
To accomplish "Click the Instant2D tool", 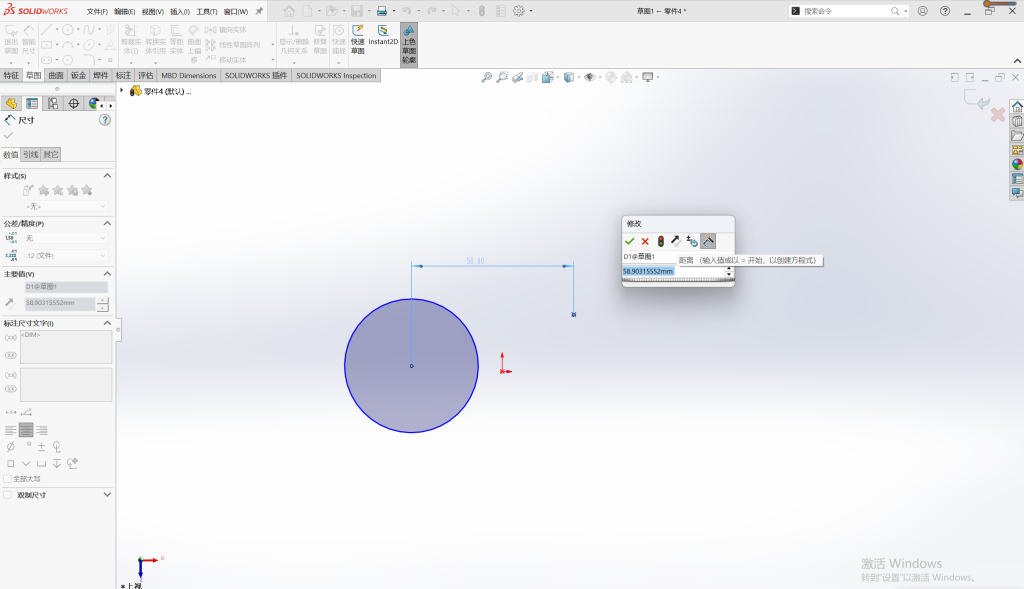I will (383, 36).
